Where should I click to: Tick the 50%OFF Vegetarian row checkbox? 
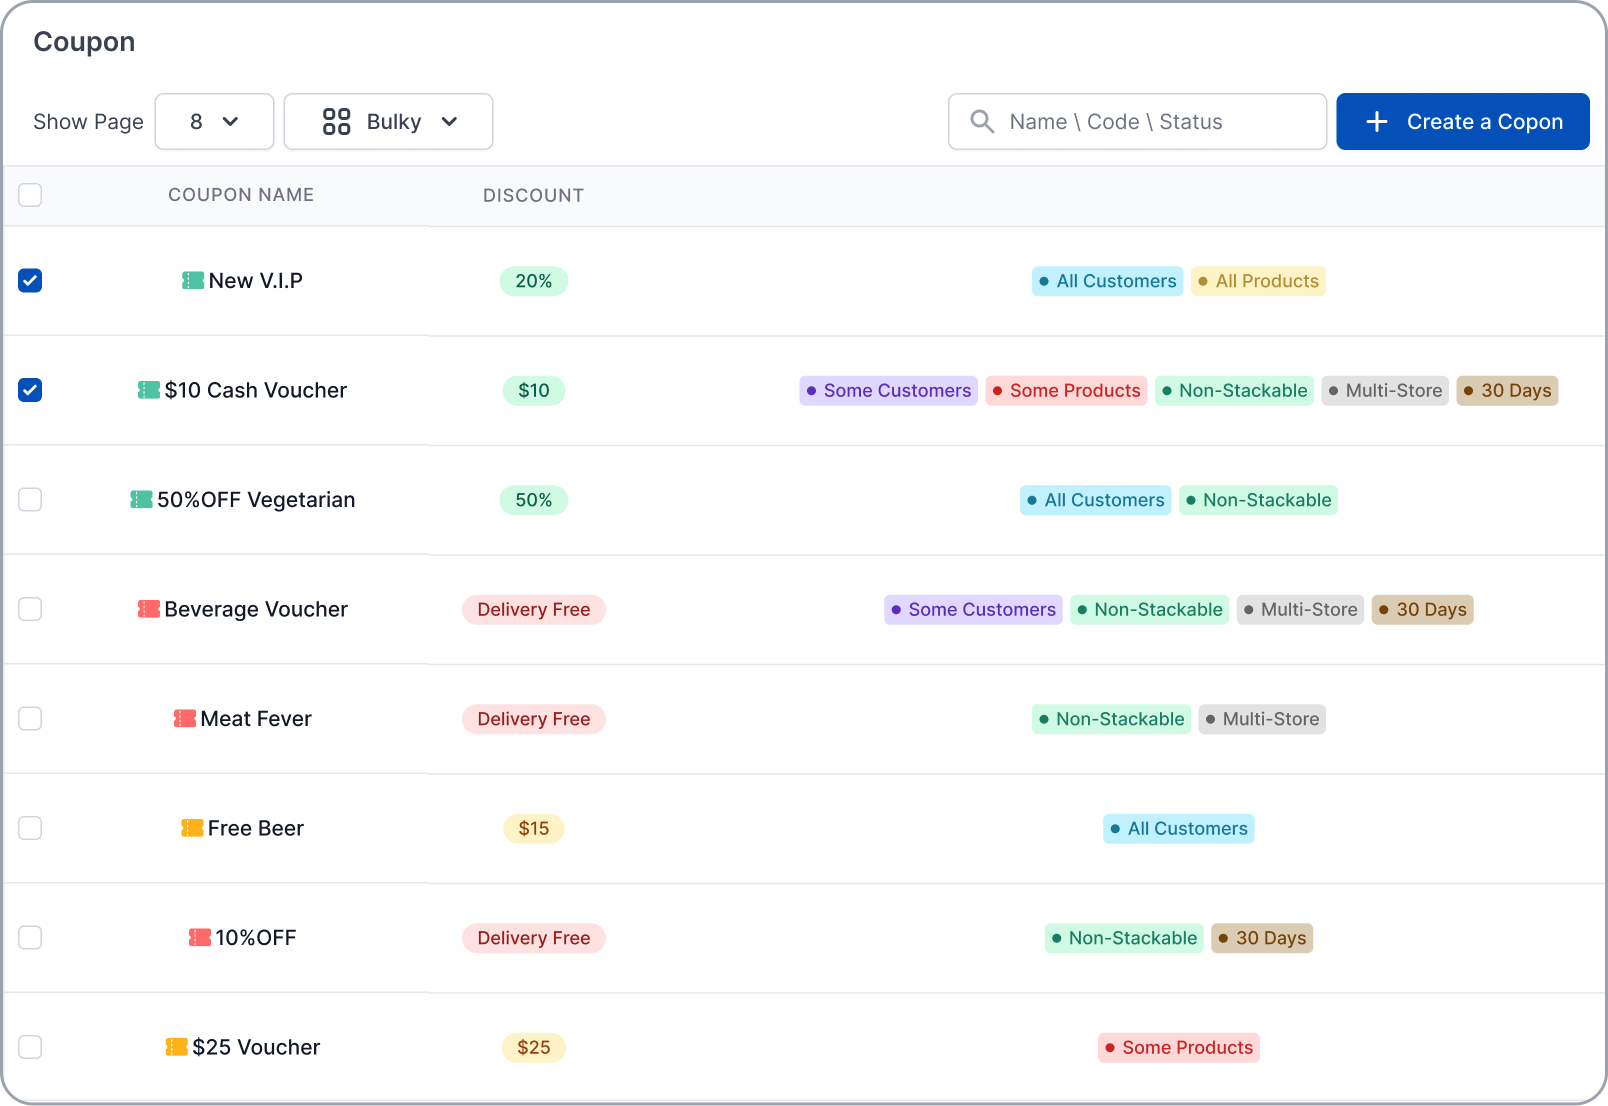tap(30, 500)
